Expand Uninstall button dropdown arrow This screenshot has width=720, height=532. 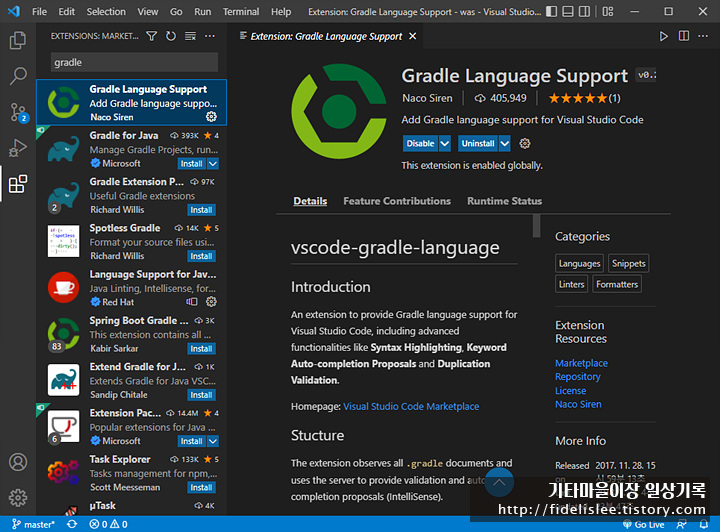(x=504, y=144)
